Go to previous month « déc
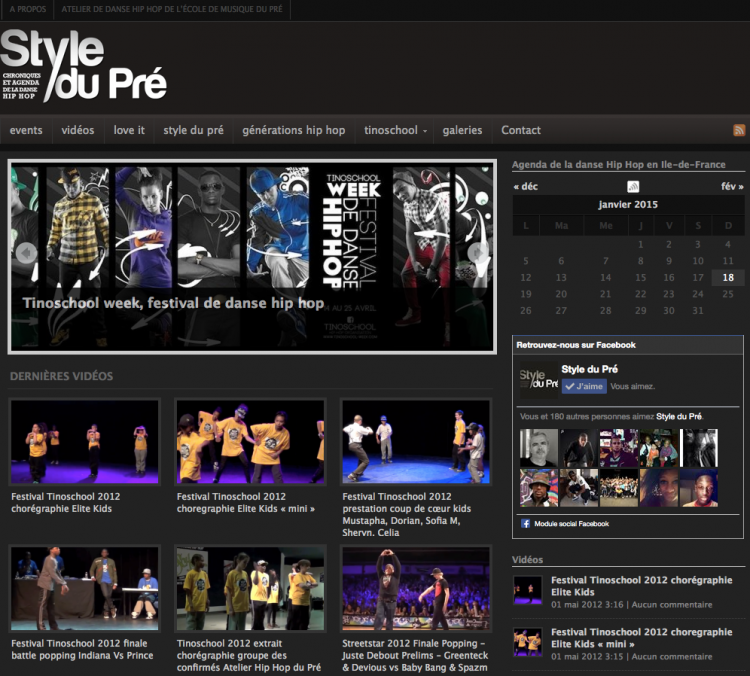This screenshot has width=750, height=676. point(526,186)
